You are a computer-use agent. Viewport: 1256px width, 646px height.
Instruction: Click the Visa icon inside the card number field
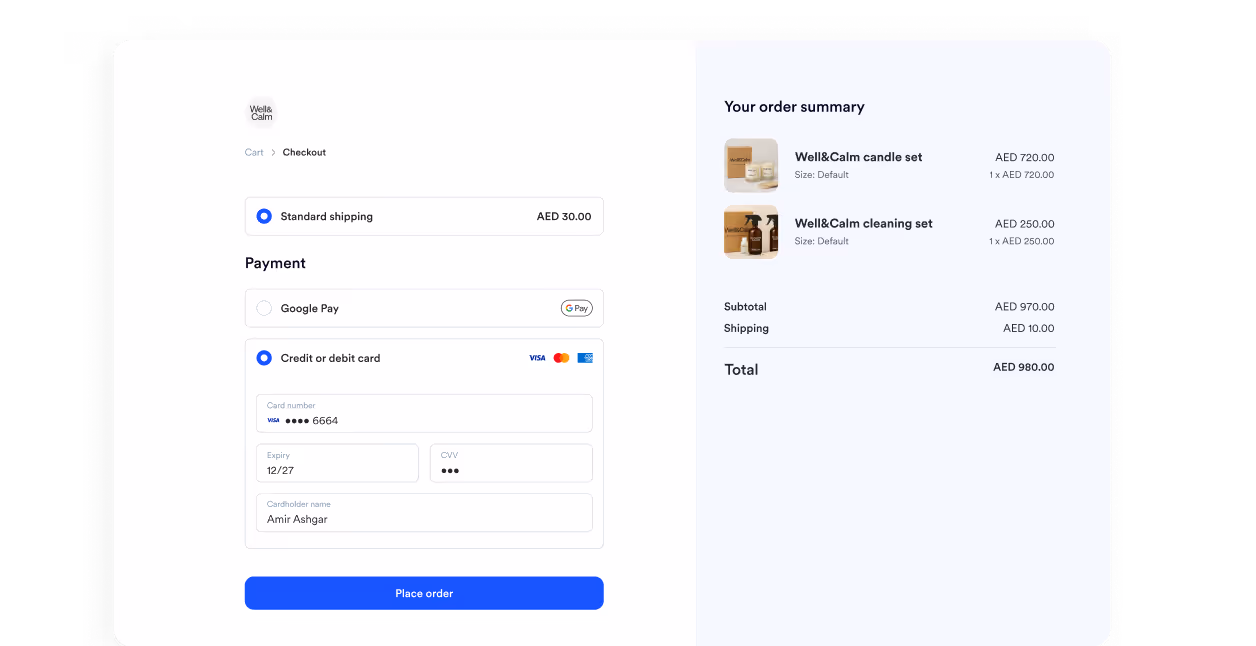point(273,420)
